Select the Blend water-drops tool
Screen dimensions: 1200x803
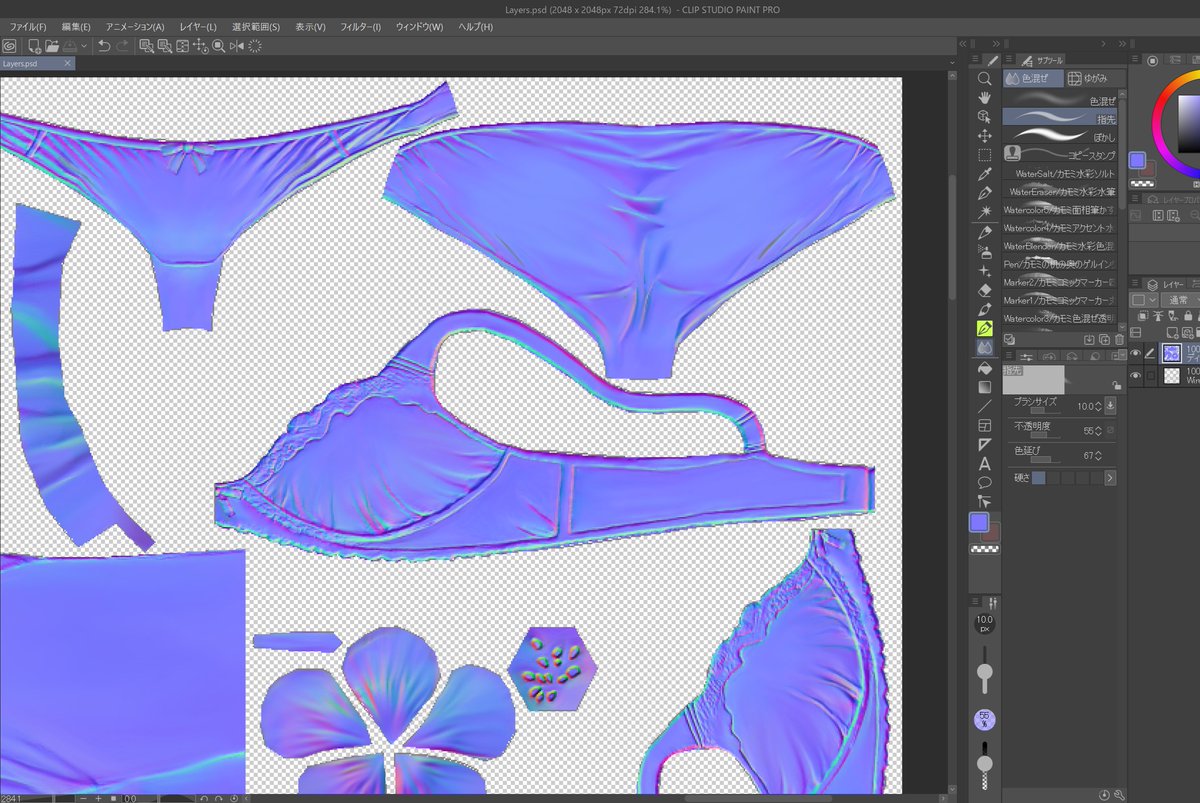tap(984, 348)
